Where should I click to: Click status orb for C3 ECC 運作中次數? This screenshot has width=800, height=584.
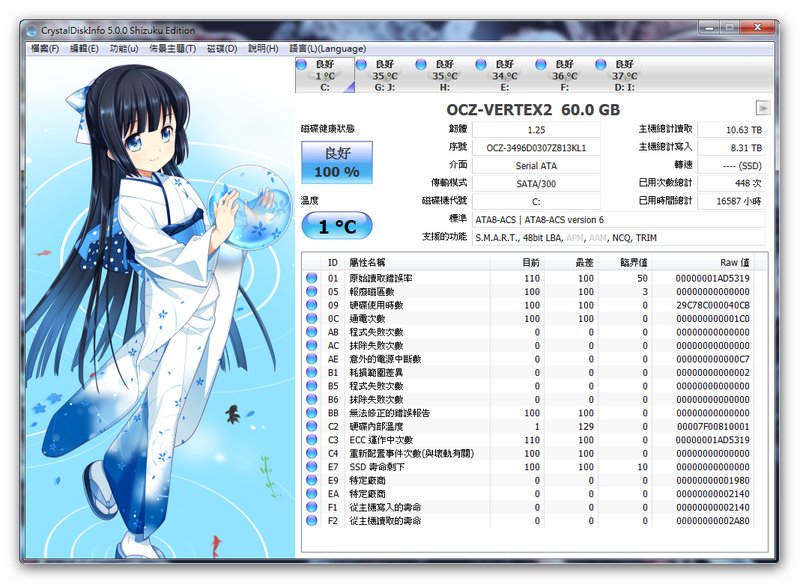pos(311,440)
